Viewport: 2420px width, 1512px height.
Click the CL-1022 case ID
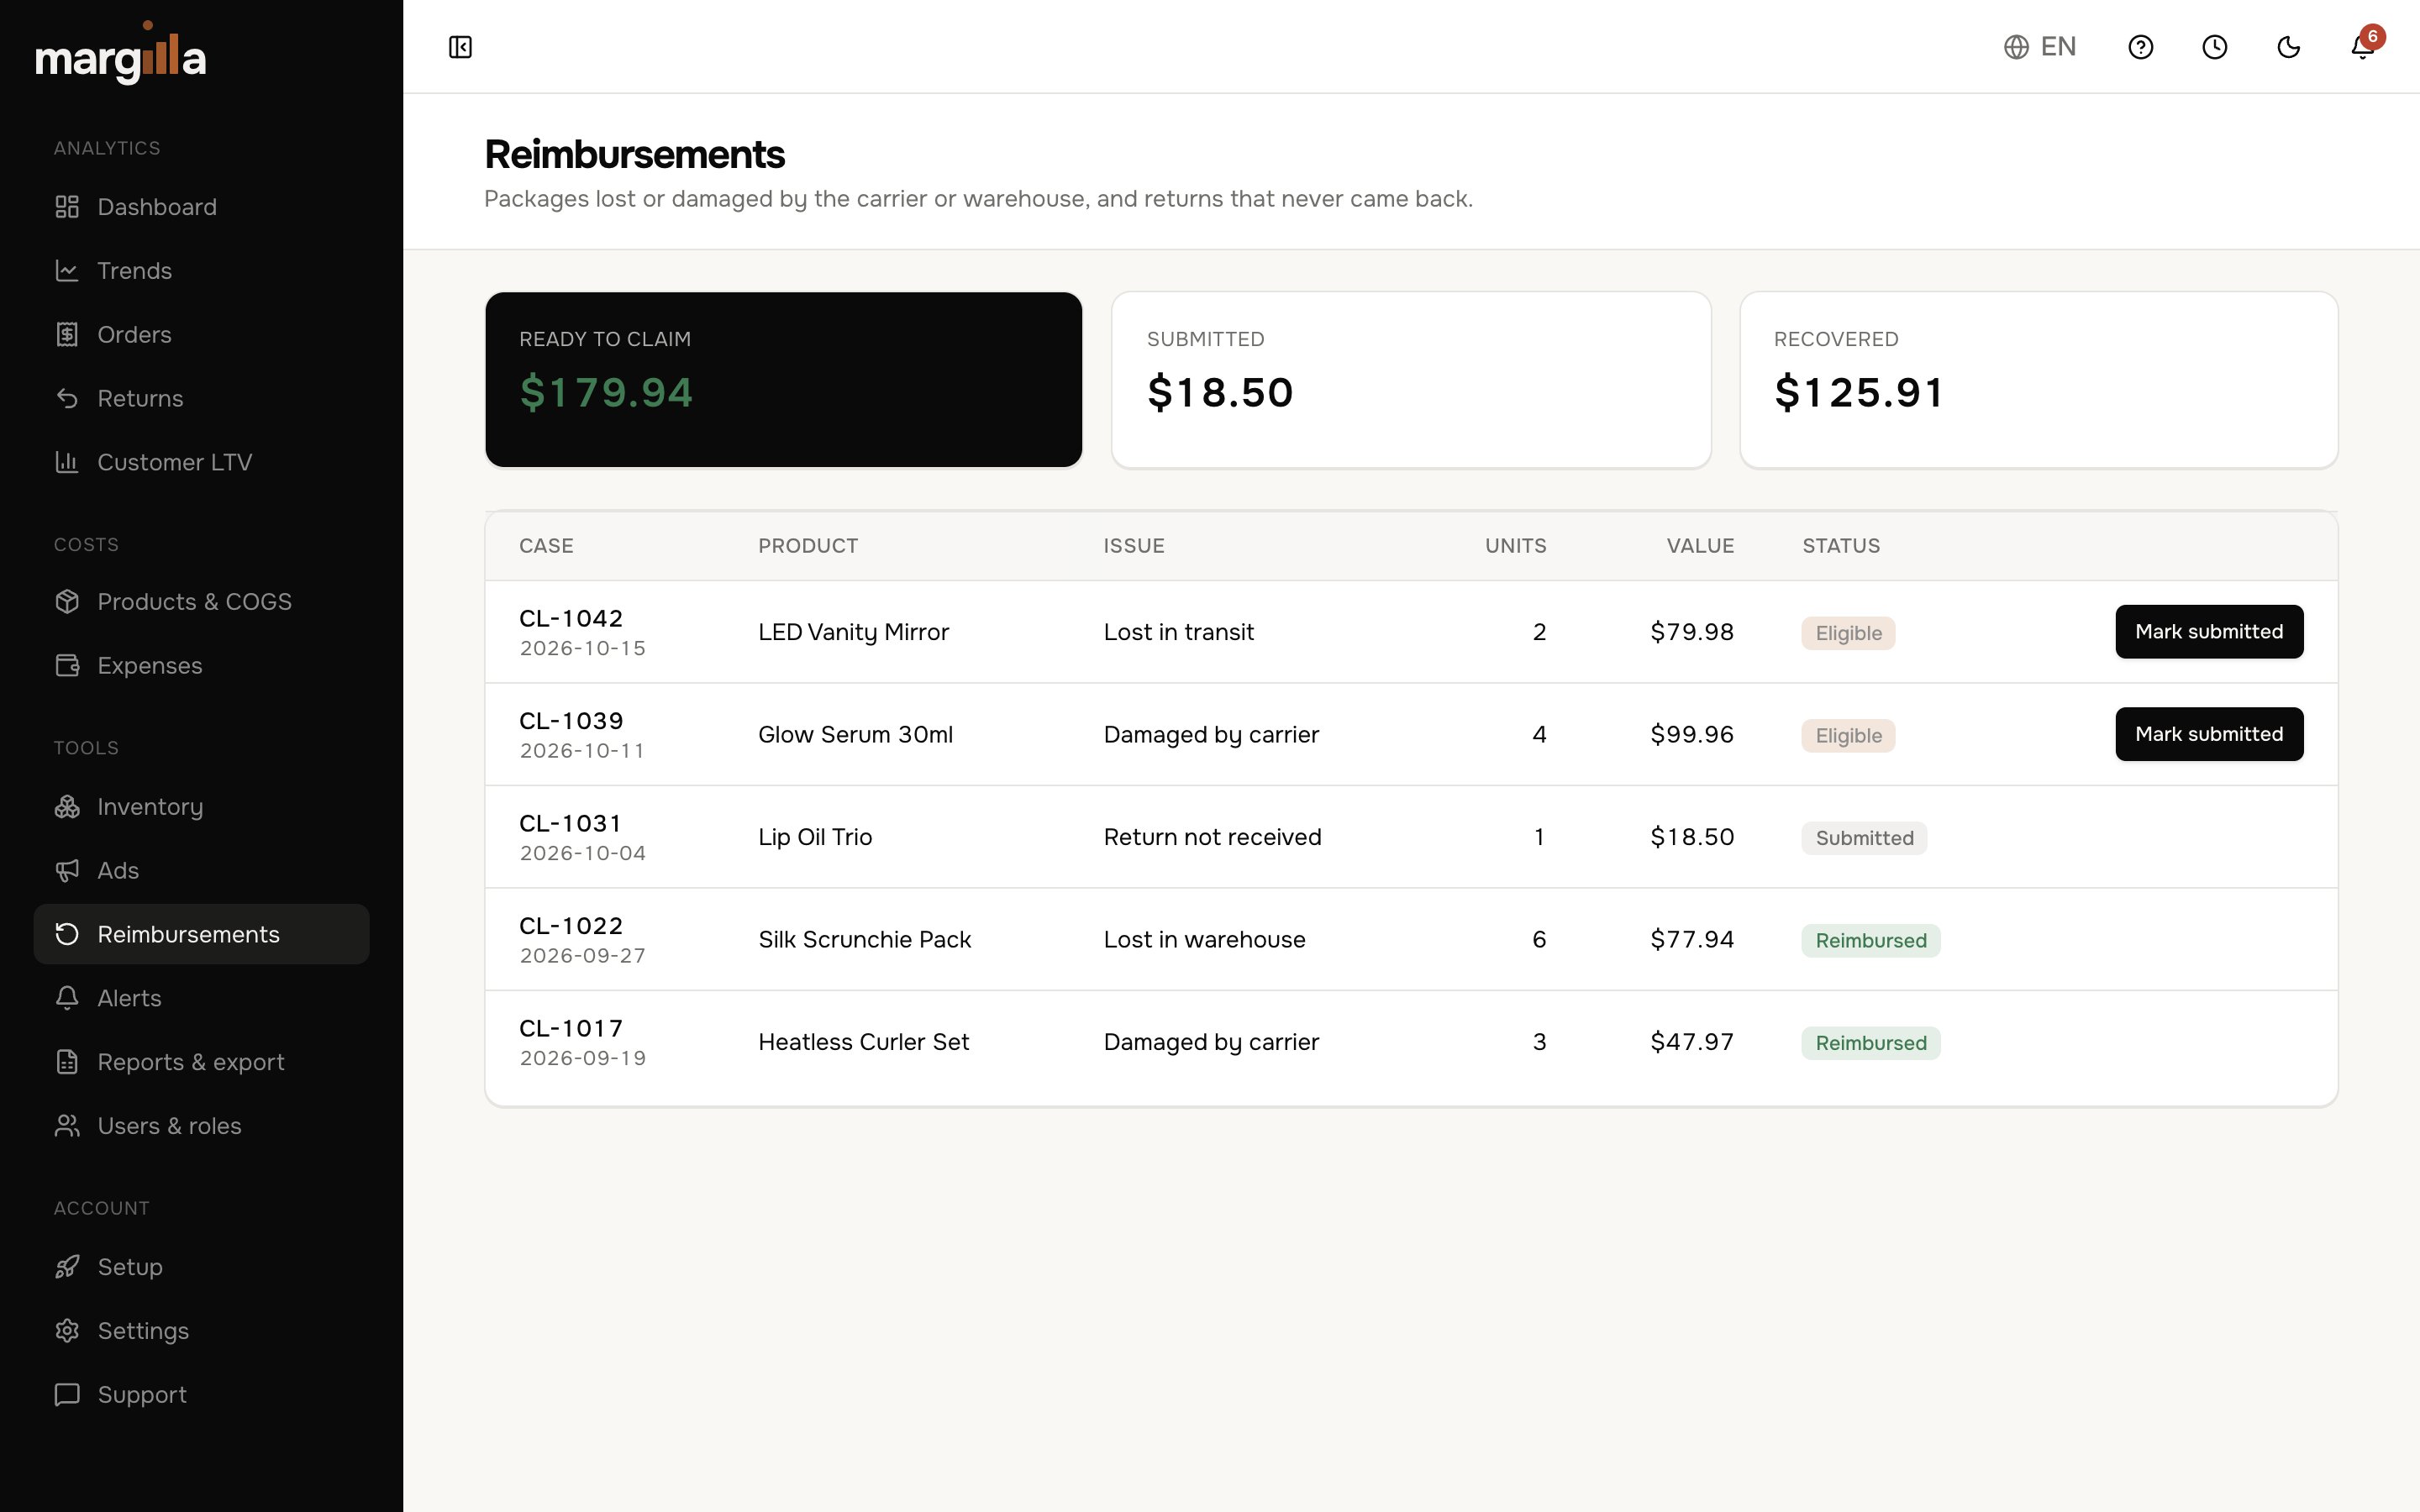point(570,926)
